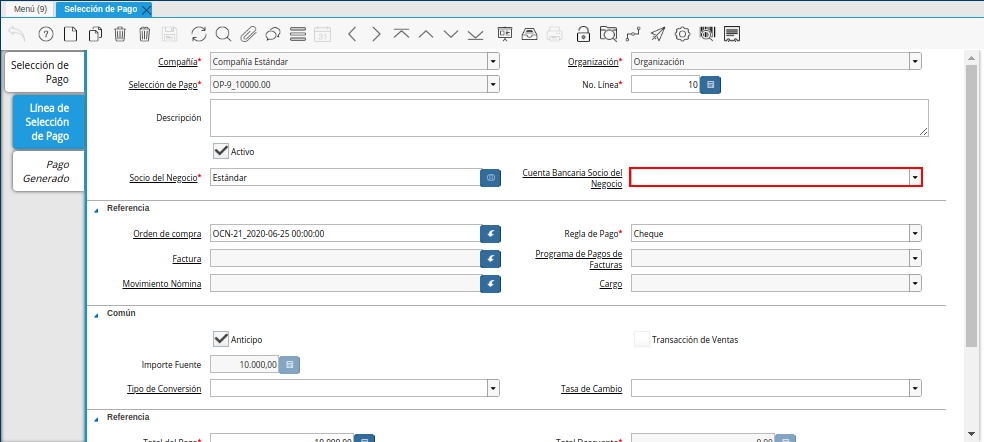
Task: Create a new record with toolbar icon
Action: click(x=70, y=34)
